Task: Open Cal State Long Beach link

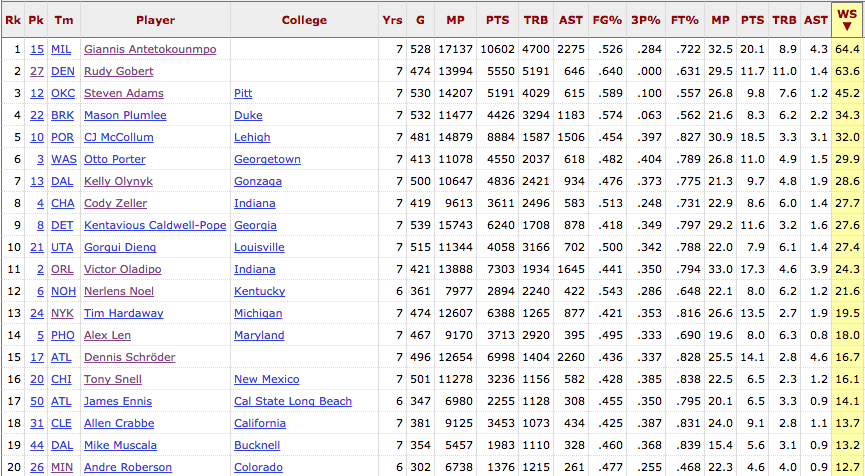Action: click(293, 401)
